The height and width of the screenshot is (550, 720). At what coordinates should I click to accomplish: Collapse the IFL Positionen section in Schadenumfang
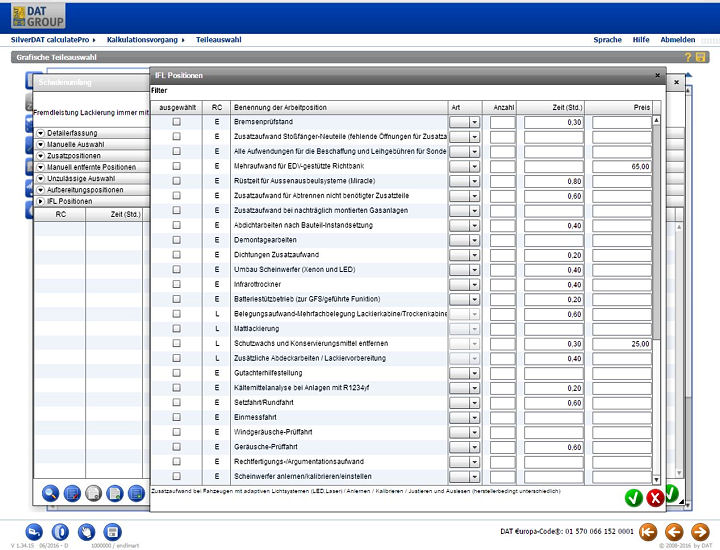click(40, 201)
